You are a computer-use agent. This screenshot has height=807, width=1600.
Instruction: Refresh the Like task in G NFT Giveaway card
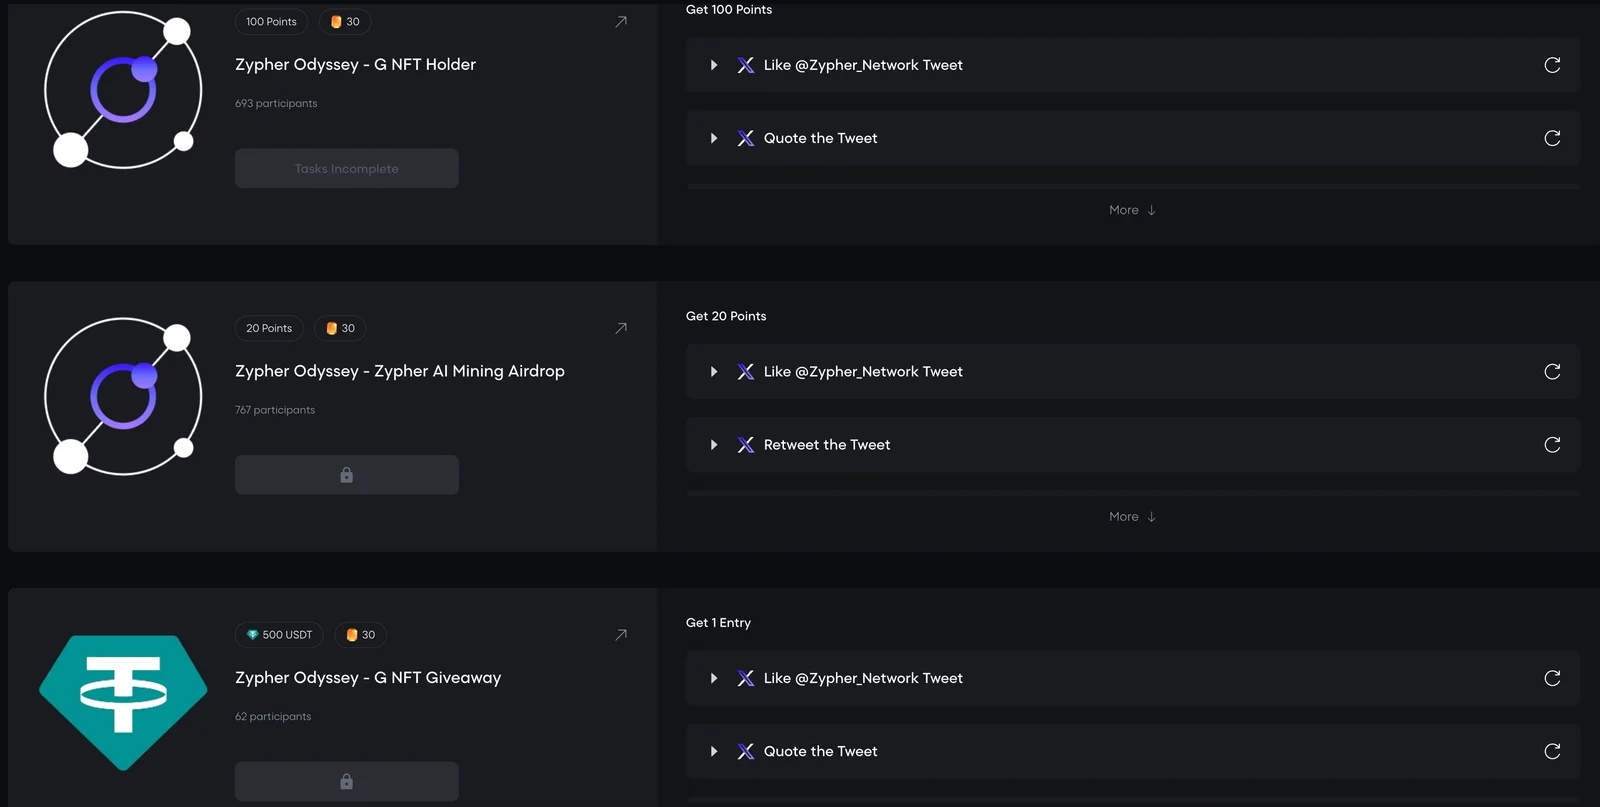point(1552,678)
